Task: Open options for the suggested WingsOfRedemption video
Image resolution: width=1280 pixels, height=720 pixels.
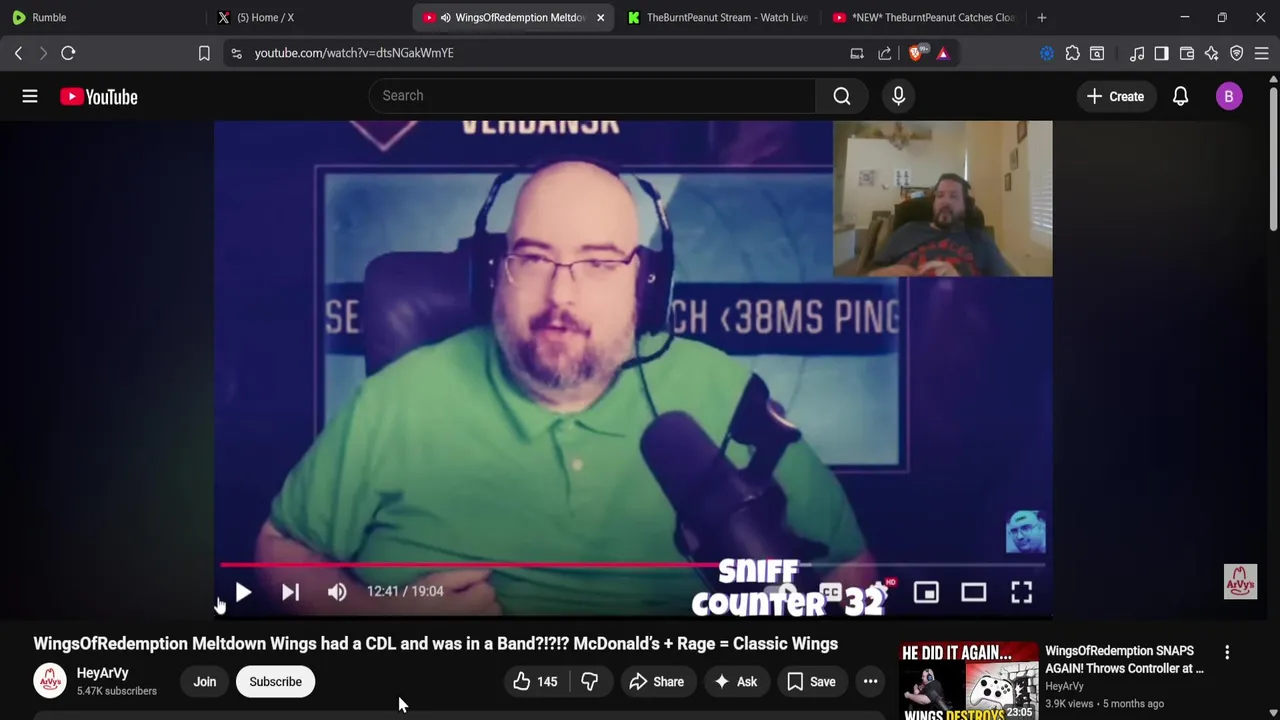Action: pyautogui.click(x=1227, y=652)
